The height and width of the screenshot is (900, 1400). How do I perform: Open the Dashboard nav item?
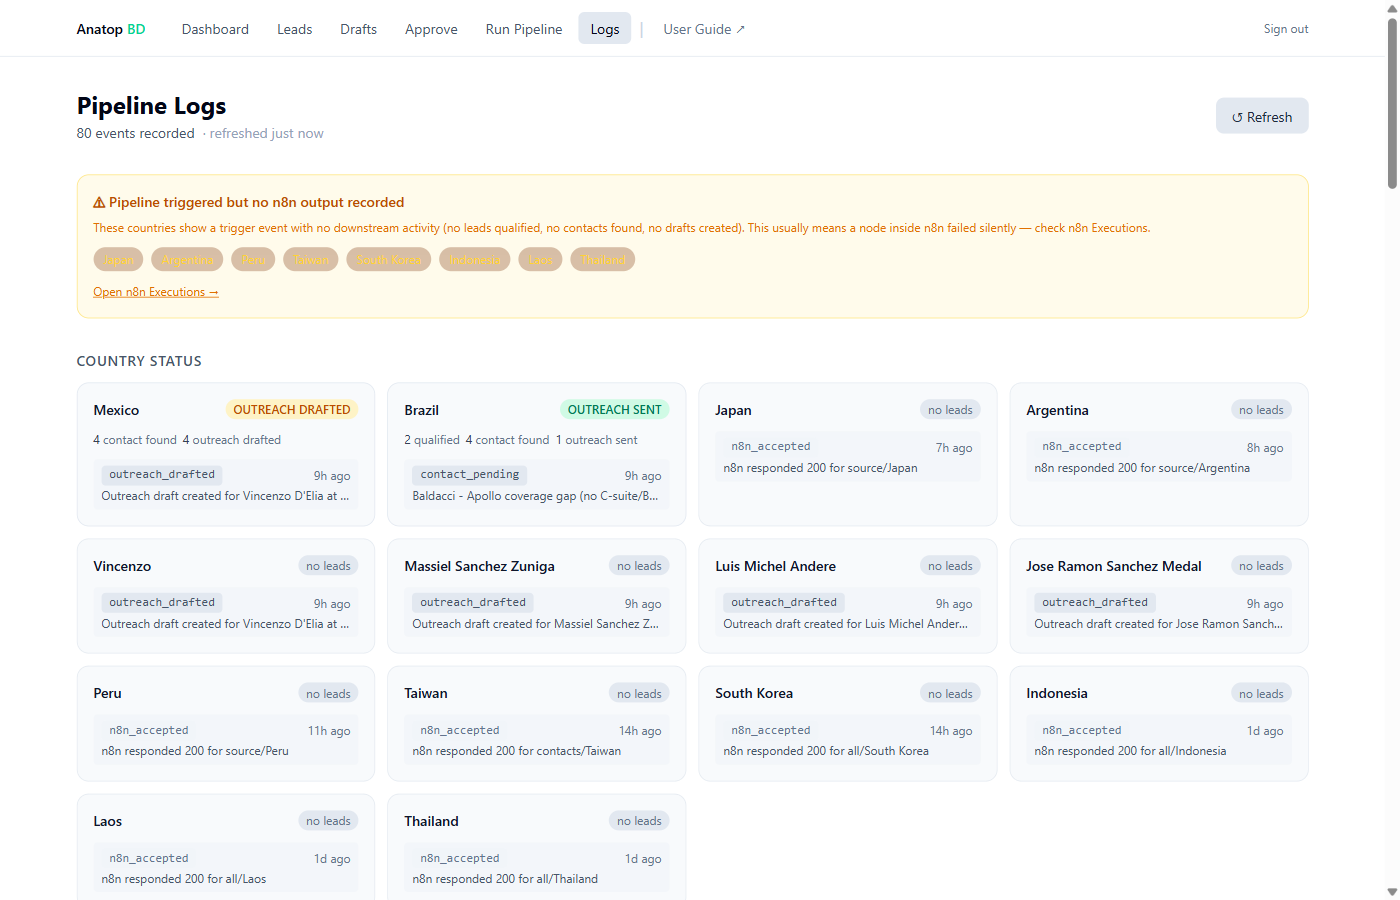coord(215,29)
